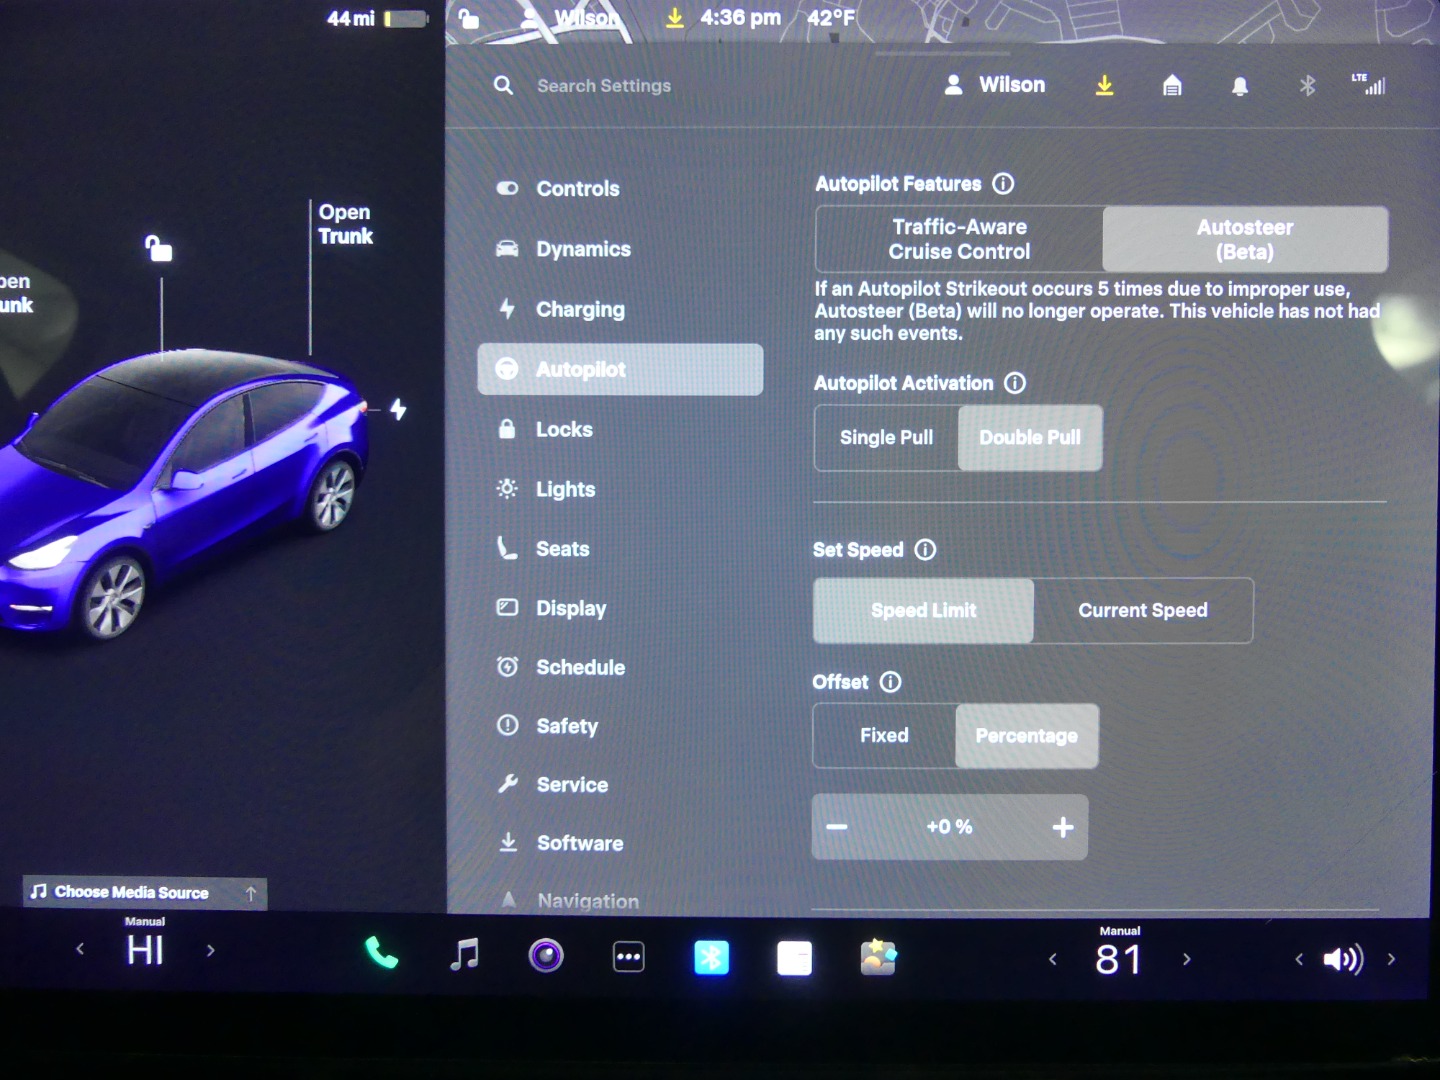Open the garage door HomeLink icon

coord(1172,87)
